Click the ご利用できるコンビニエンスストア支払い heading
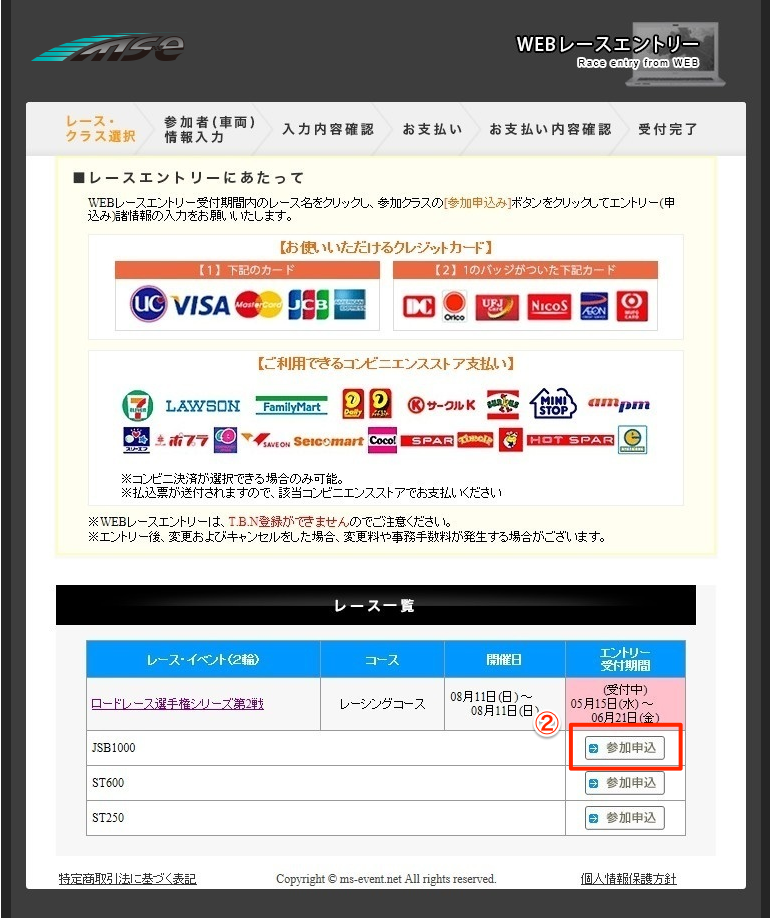This screenshot has height=918, width=770. (x=385, y=364)
